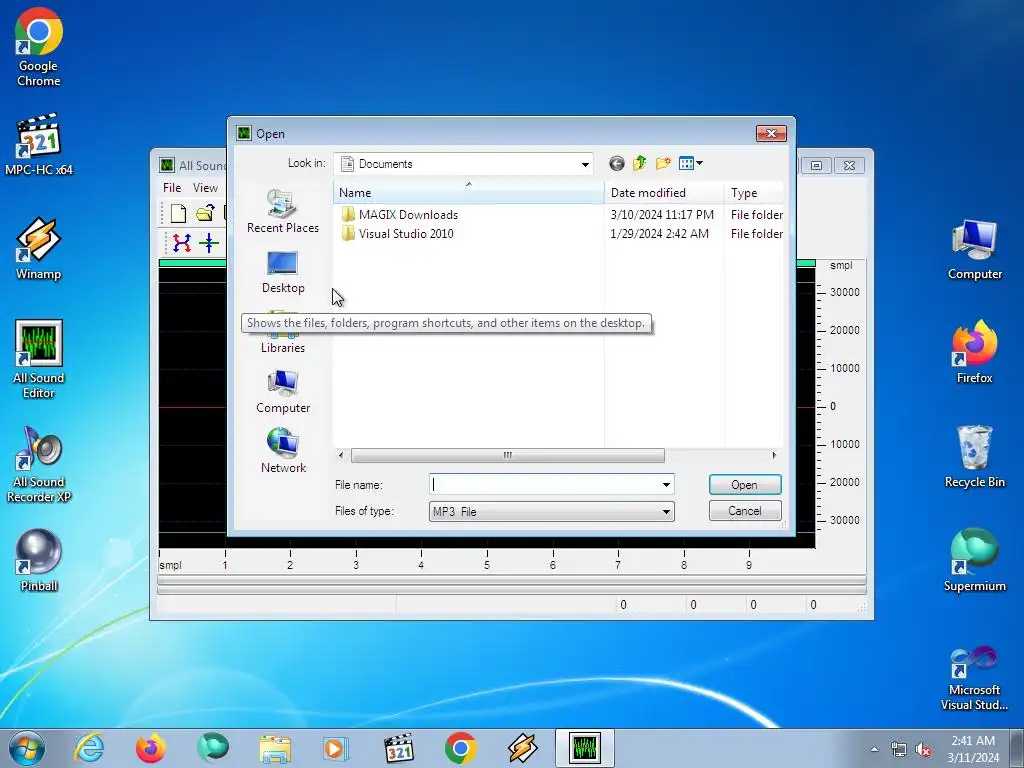Sort by the Name column header

(x=469, y=193)
